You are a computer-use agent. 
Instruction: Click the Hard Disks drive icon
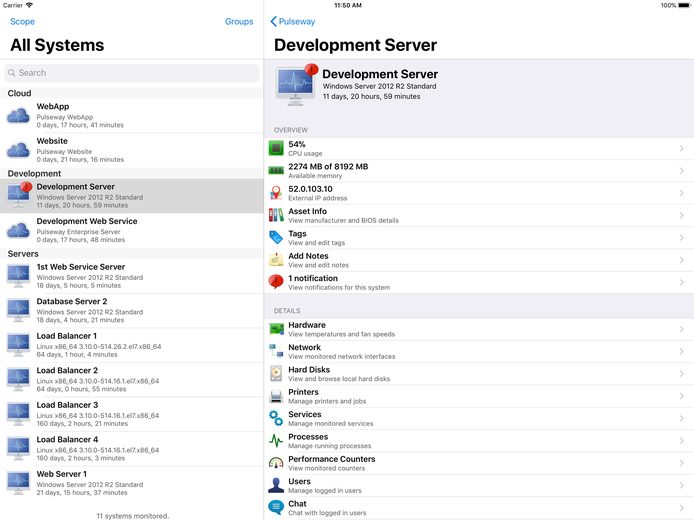coord(276,374)
